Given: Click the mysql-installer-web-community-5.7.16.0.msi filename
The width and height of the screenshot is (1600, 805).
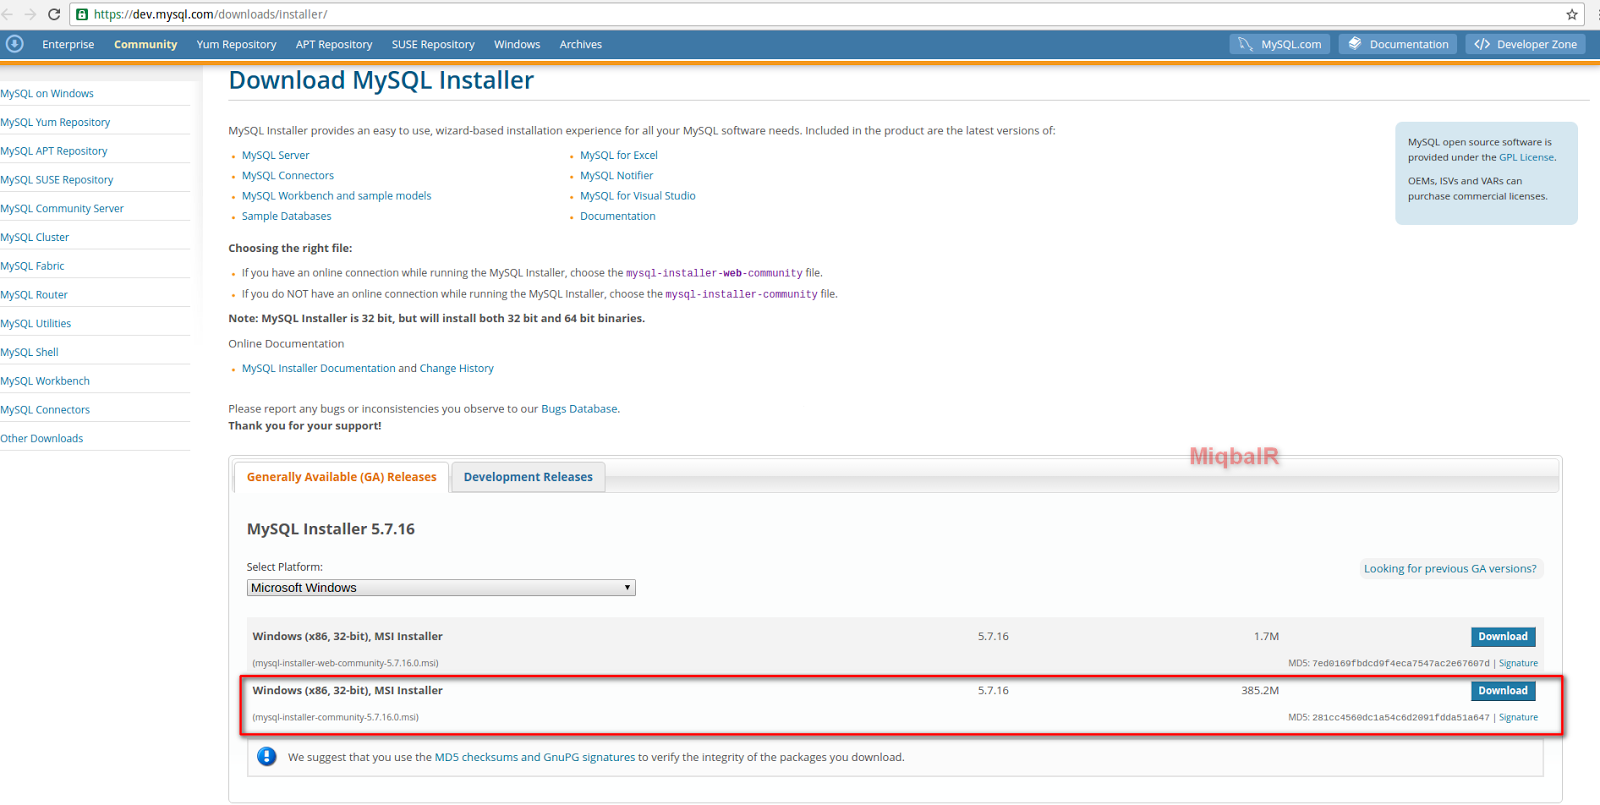Looking at the screenshot, I should click(345, 663).
